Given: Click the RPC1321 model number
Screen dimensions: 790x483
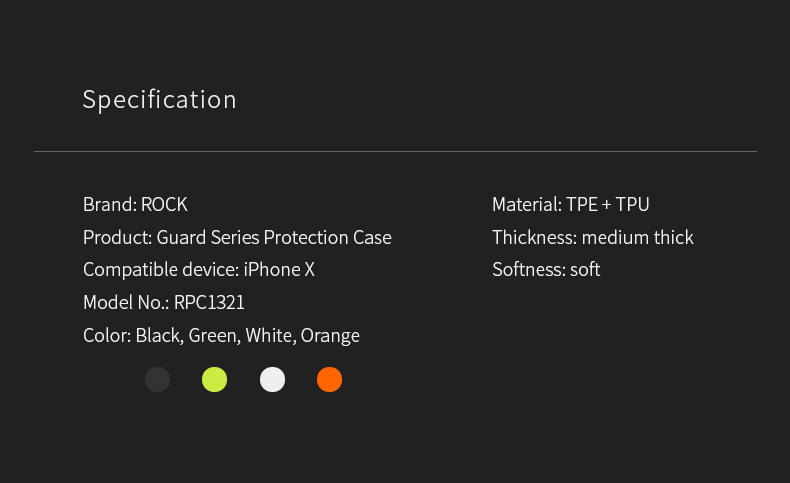Looking at the screenshot, I should point(209,303).
